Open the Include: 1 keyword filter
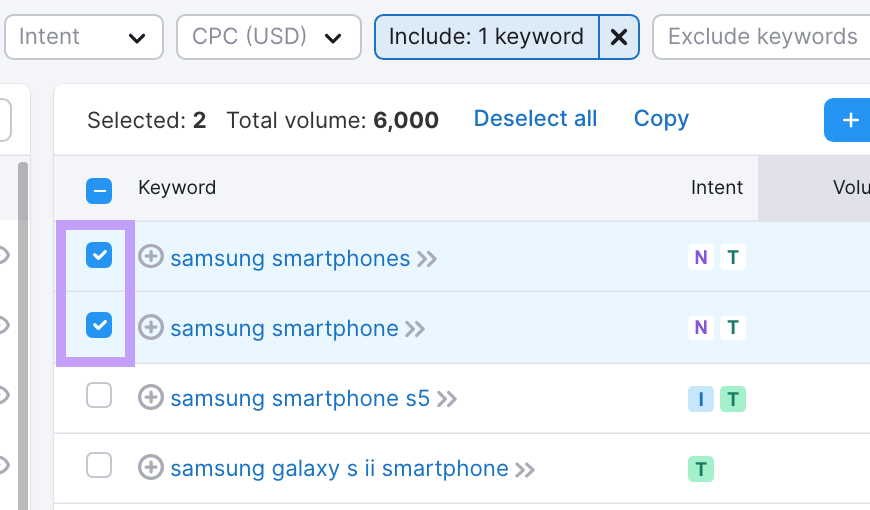 coord(486,38)
